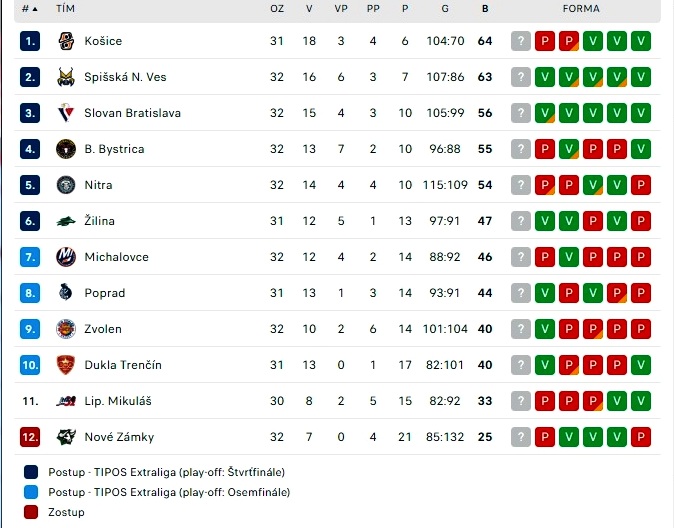Open the Lip. Mikuláš team link
Viewport: 674px width, 528px height.
pyautogui.click(x=118, y=401)
